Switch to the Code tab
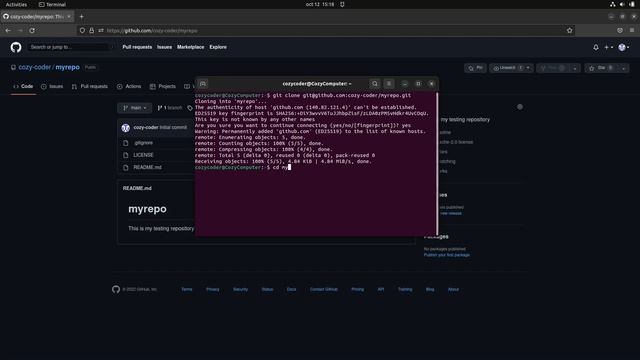 click(x=23, y=87)
